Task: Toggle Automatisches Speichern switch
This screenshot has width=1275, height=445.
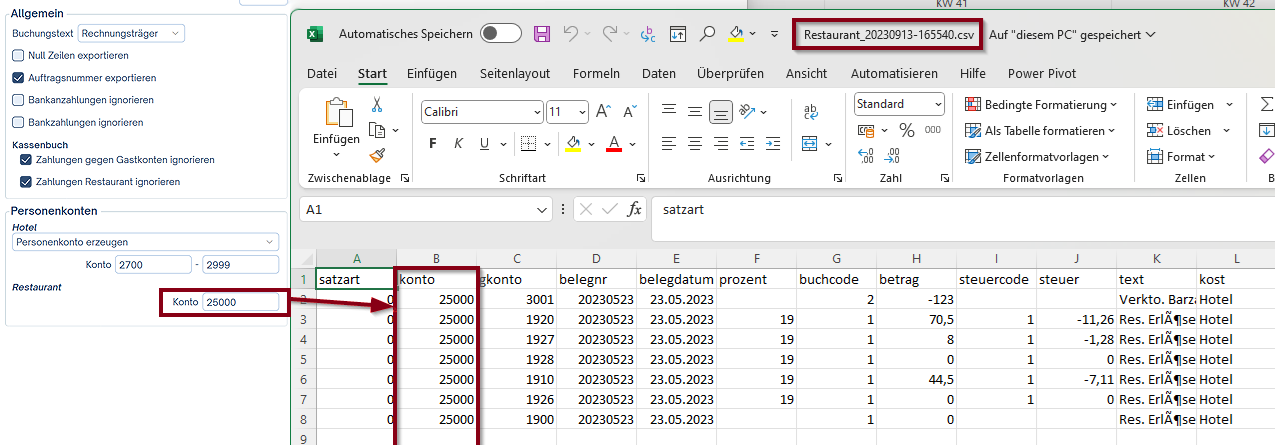Action: tap(501, 34)
